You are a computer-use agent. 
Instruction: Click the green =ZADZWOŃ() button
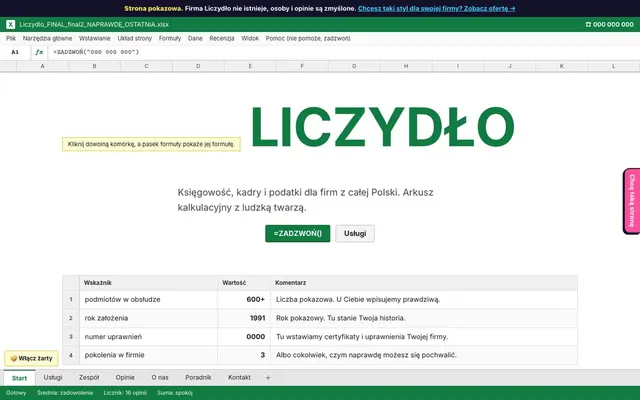tap(298, 233)
